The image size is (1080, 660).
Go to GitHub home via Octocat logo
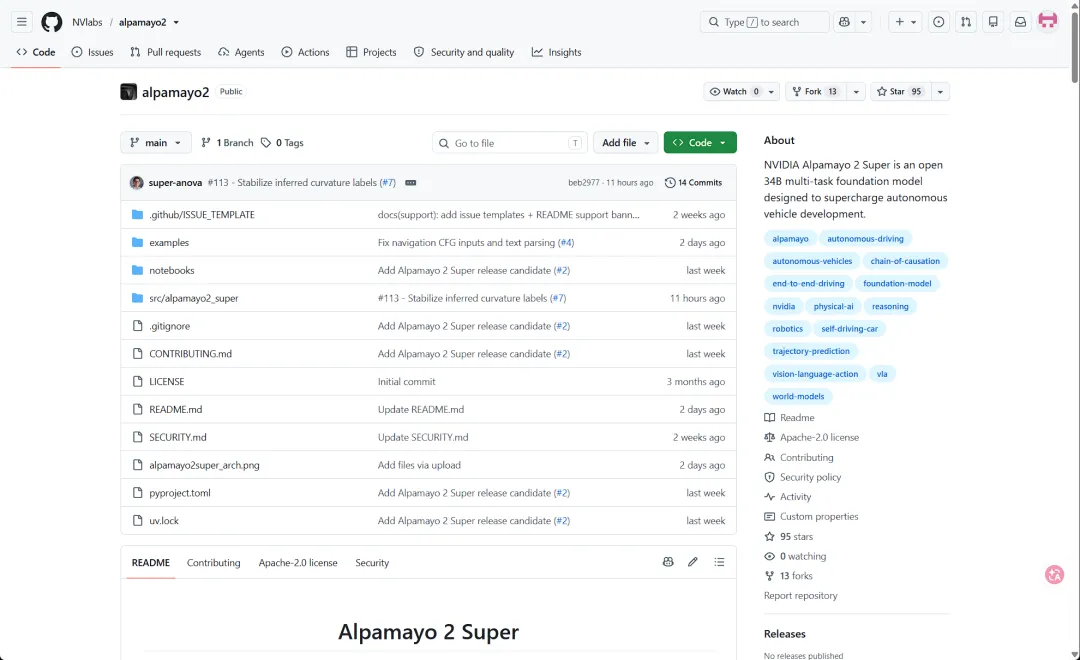(x=52, y=22)
